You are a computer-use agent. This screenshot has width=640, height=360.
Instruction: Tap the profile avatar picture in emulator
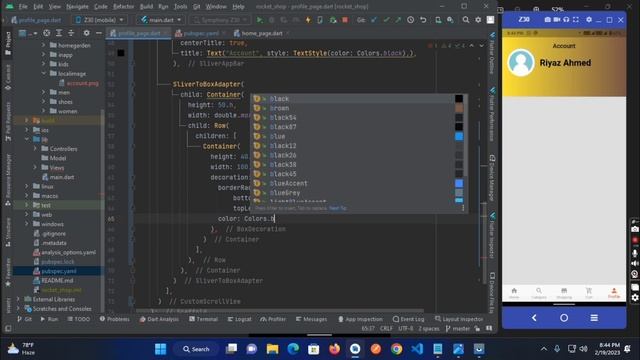(x=521, y=63)
